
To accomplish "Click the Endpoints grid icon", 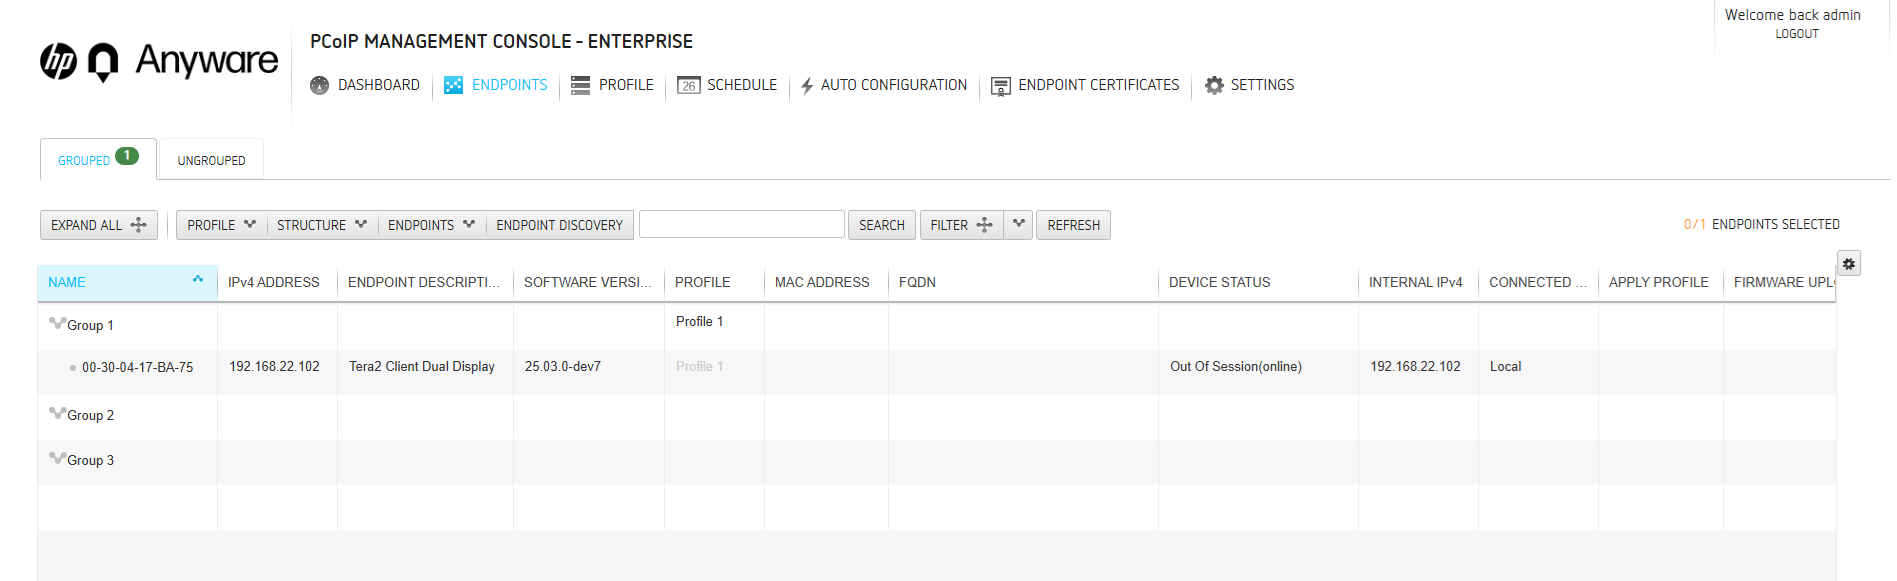I will pyautogui.click(x=453, y=85).
